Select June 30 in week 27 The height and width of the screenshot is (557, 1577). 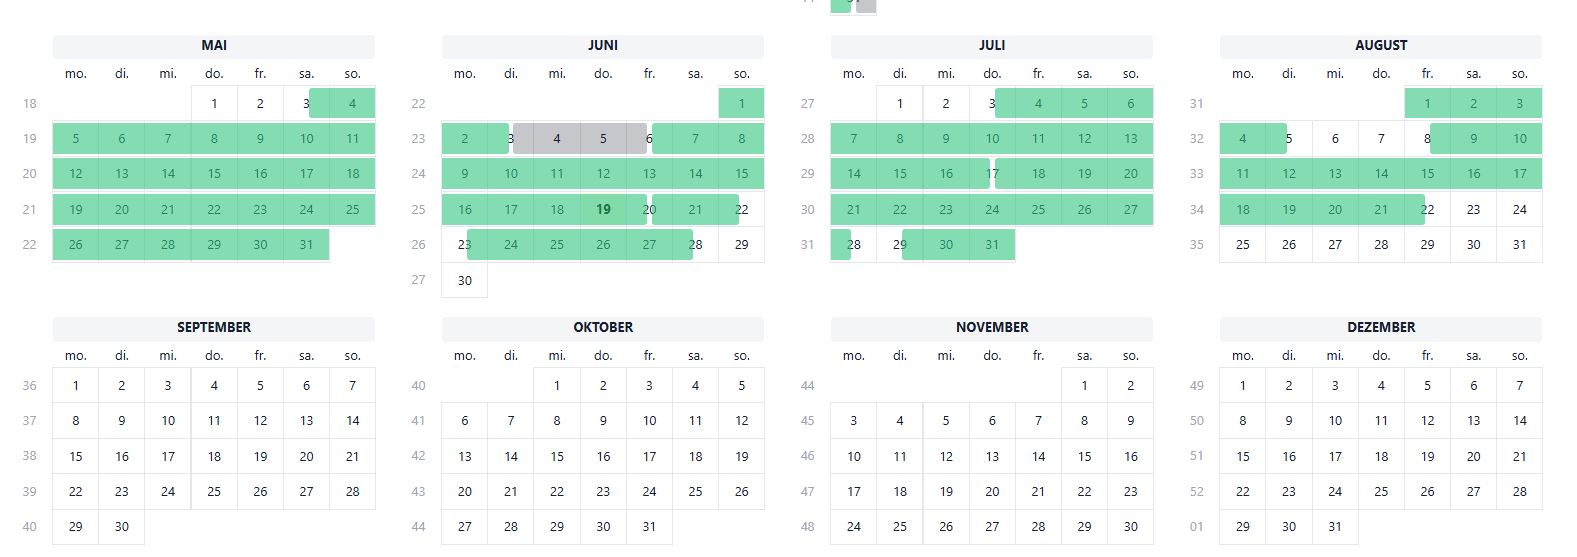(x=465, y=281)
